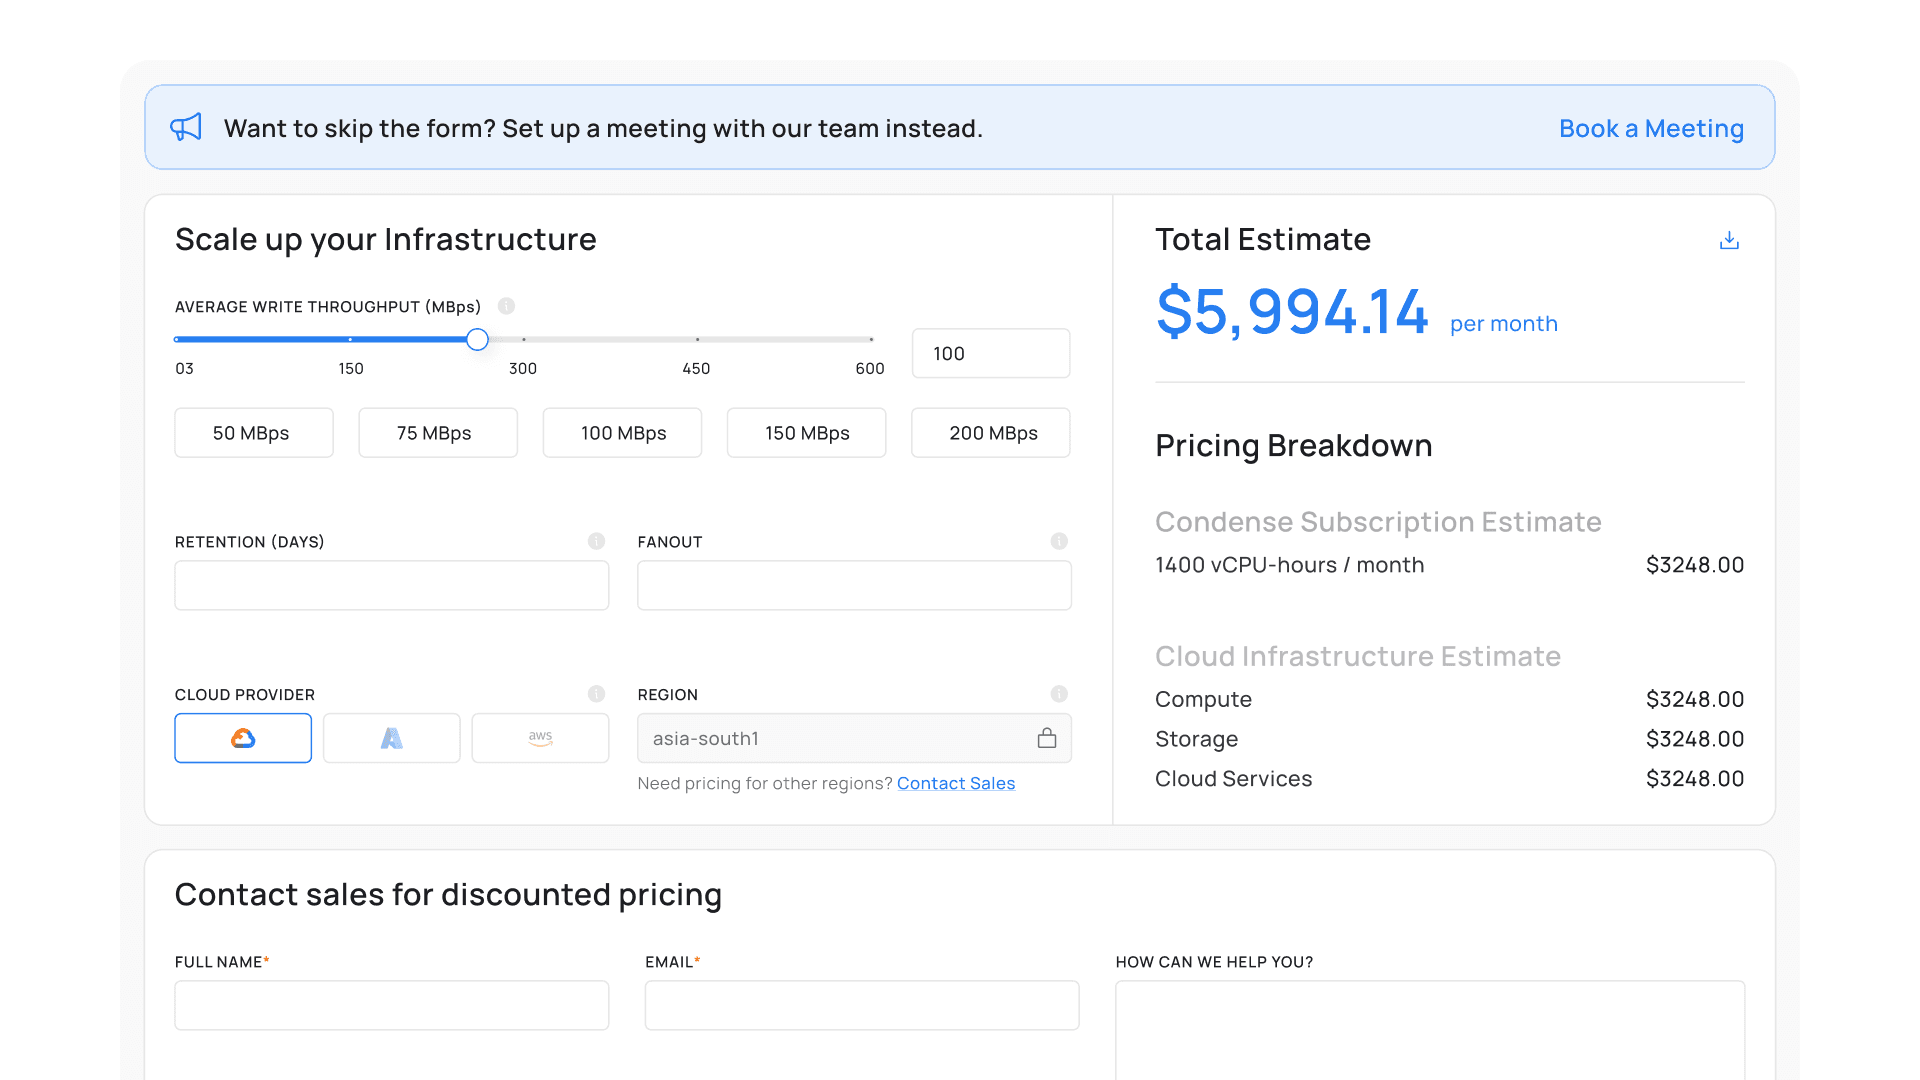Select AWS as cloud provider
The image size is (1920, 1080).
pos(540,738)
